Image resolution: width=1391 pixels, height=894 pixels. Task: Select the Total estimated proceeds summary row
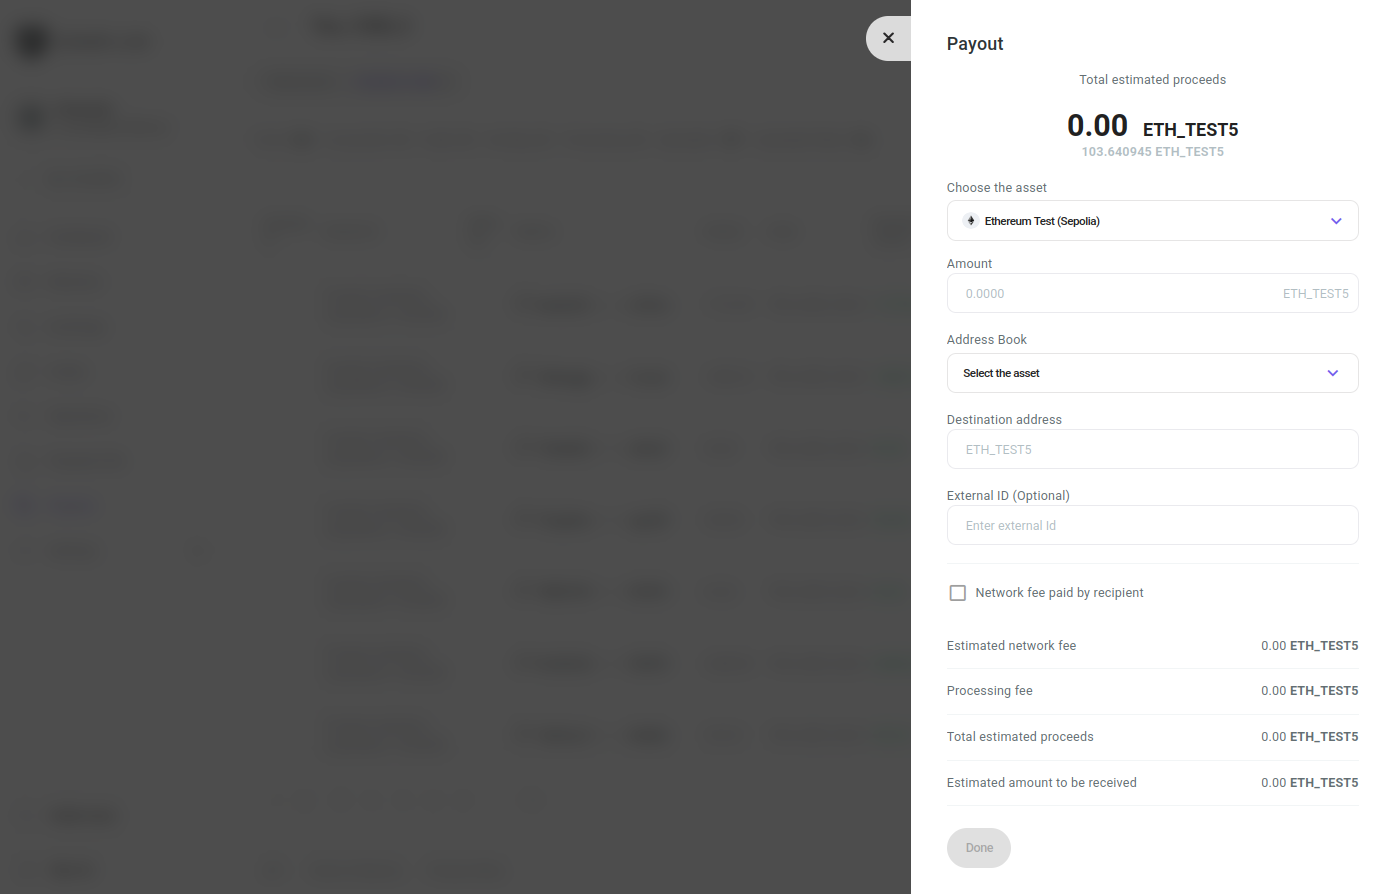pyautogui.click(x=1152, y=737)
